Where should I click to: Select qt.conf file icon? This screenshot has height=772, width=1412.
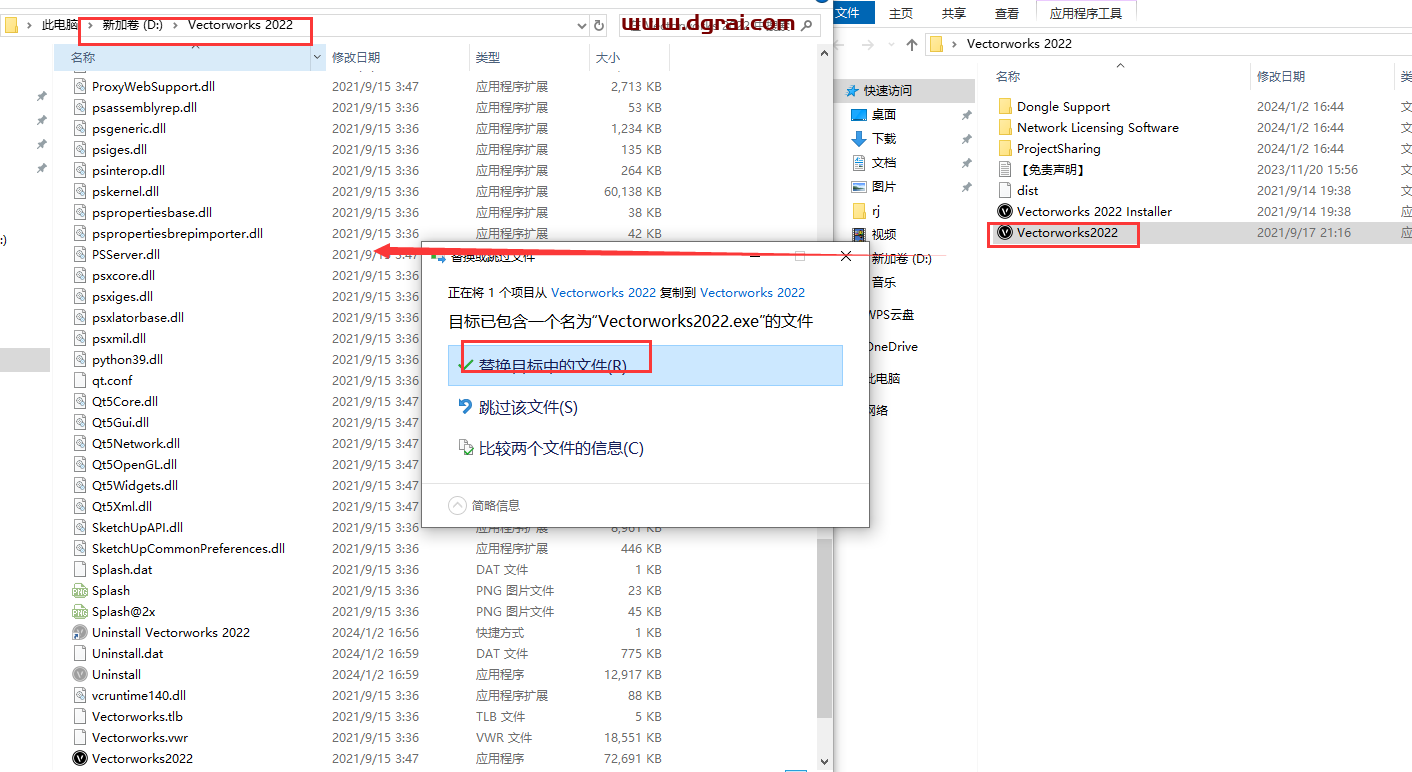80,380
